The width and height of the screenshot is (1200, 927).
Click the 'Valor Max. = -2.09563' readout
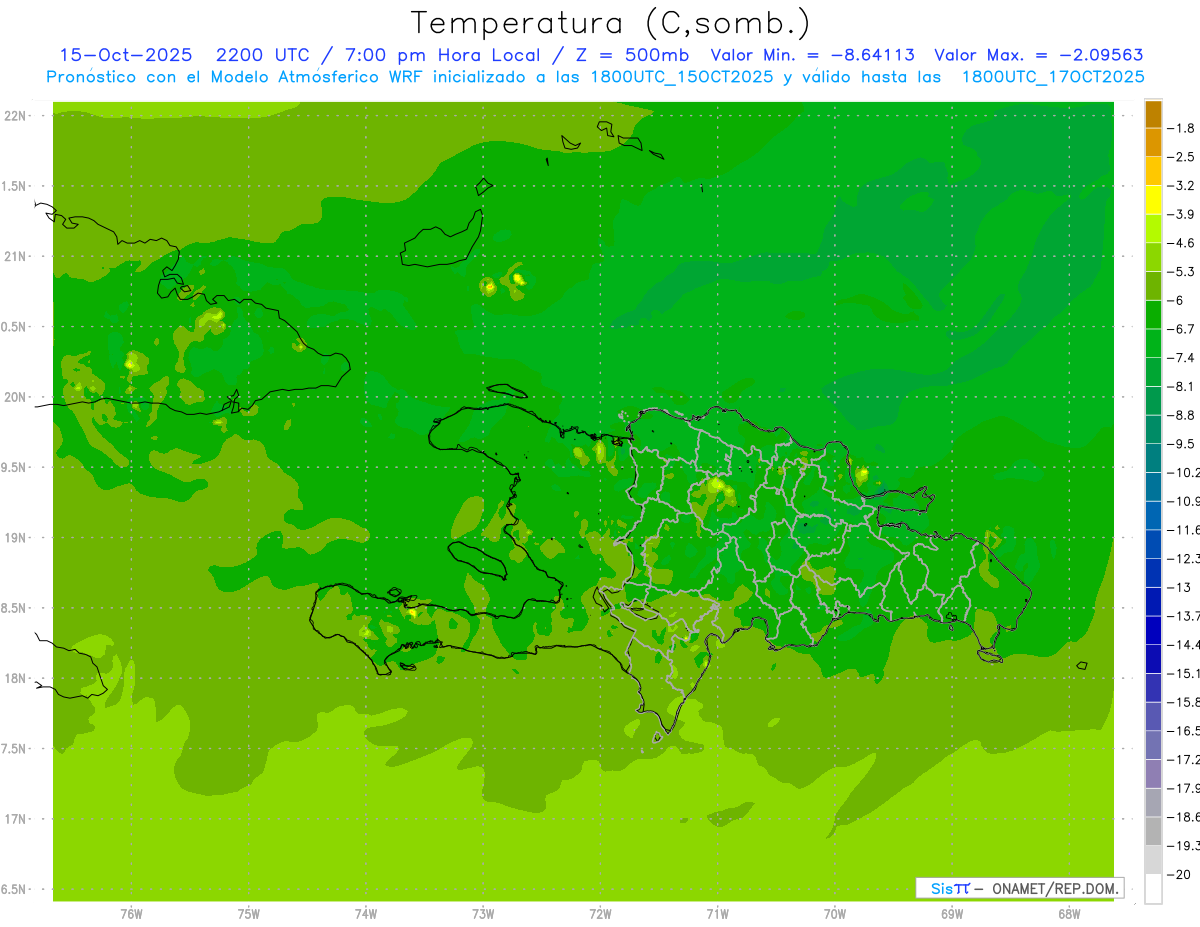point(1038,55)
